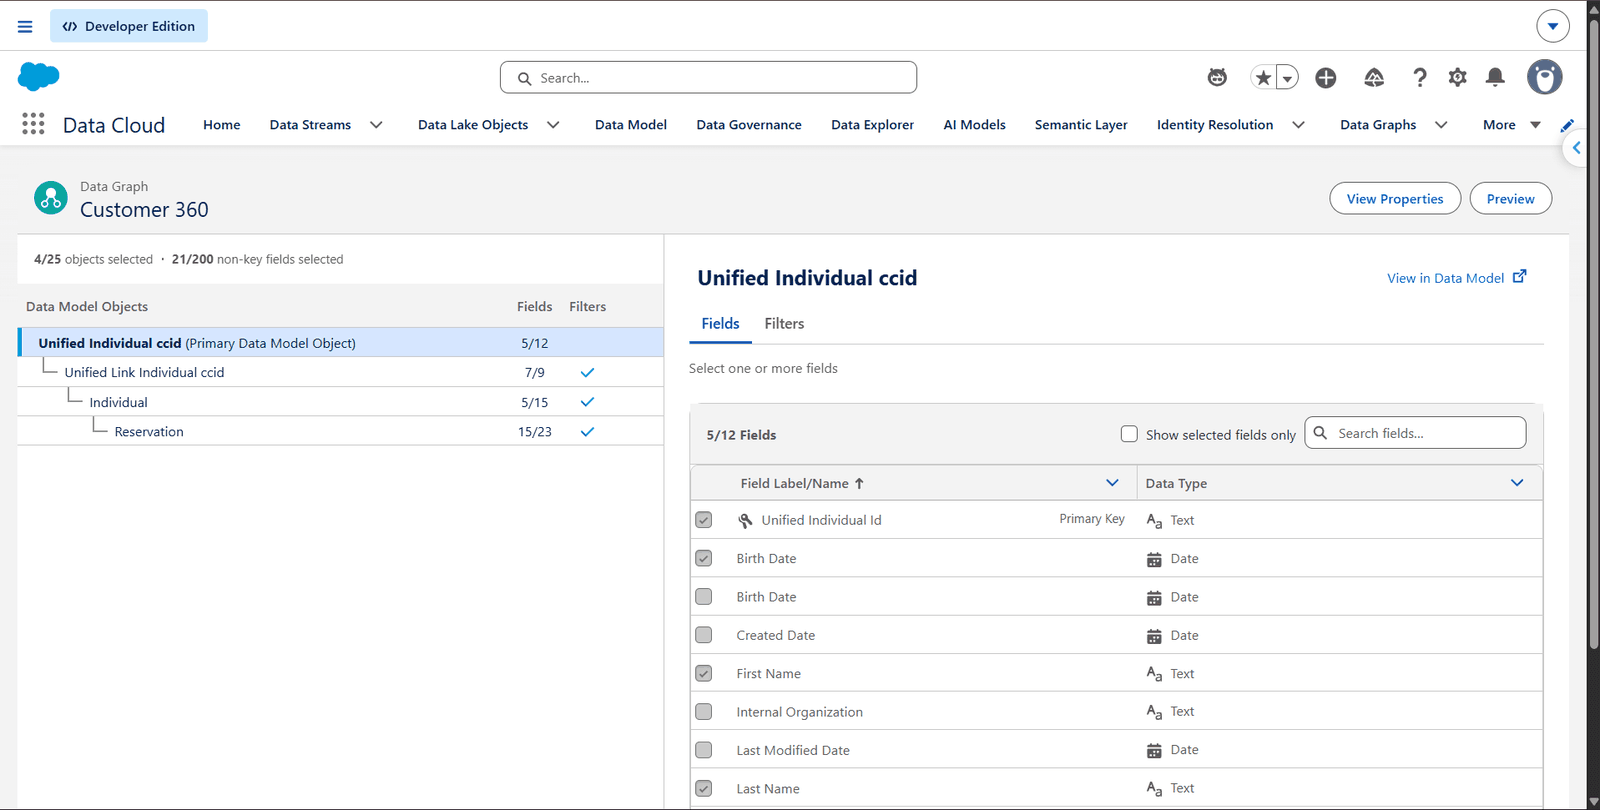Open the Help question mark icon

[1419, 77]
